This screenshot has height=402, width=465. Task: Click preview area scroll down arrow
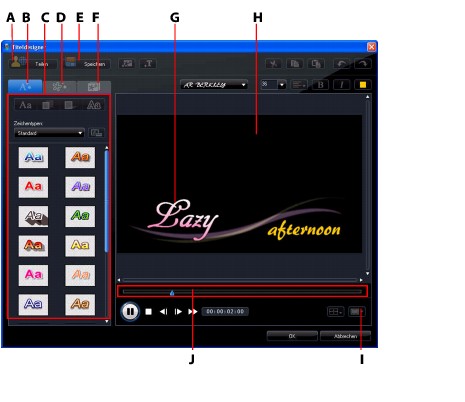click(x=367, y=273)
